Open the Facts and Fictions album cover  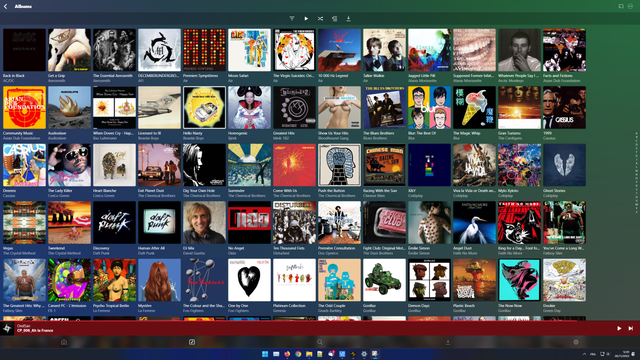pos(564,50)
